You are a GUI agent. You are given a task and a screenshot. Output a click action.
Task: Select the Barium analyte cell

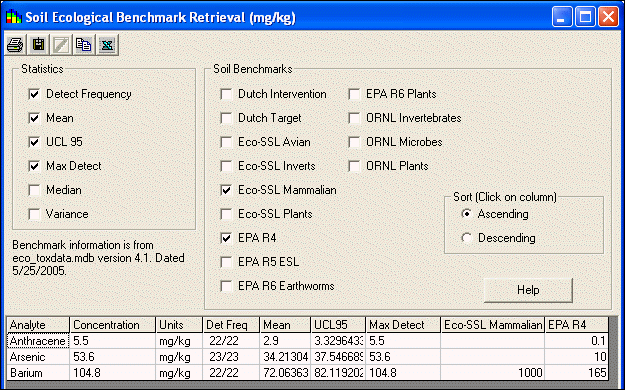pyautogui.click(x=38, y=373)
